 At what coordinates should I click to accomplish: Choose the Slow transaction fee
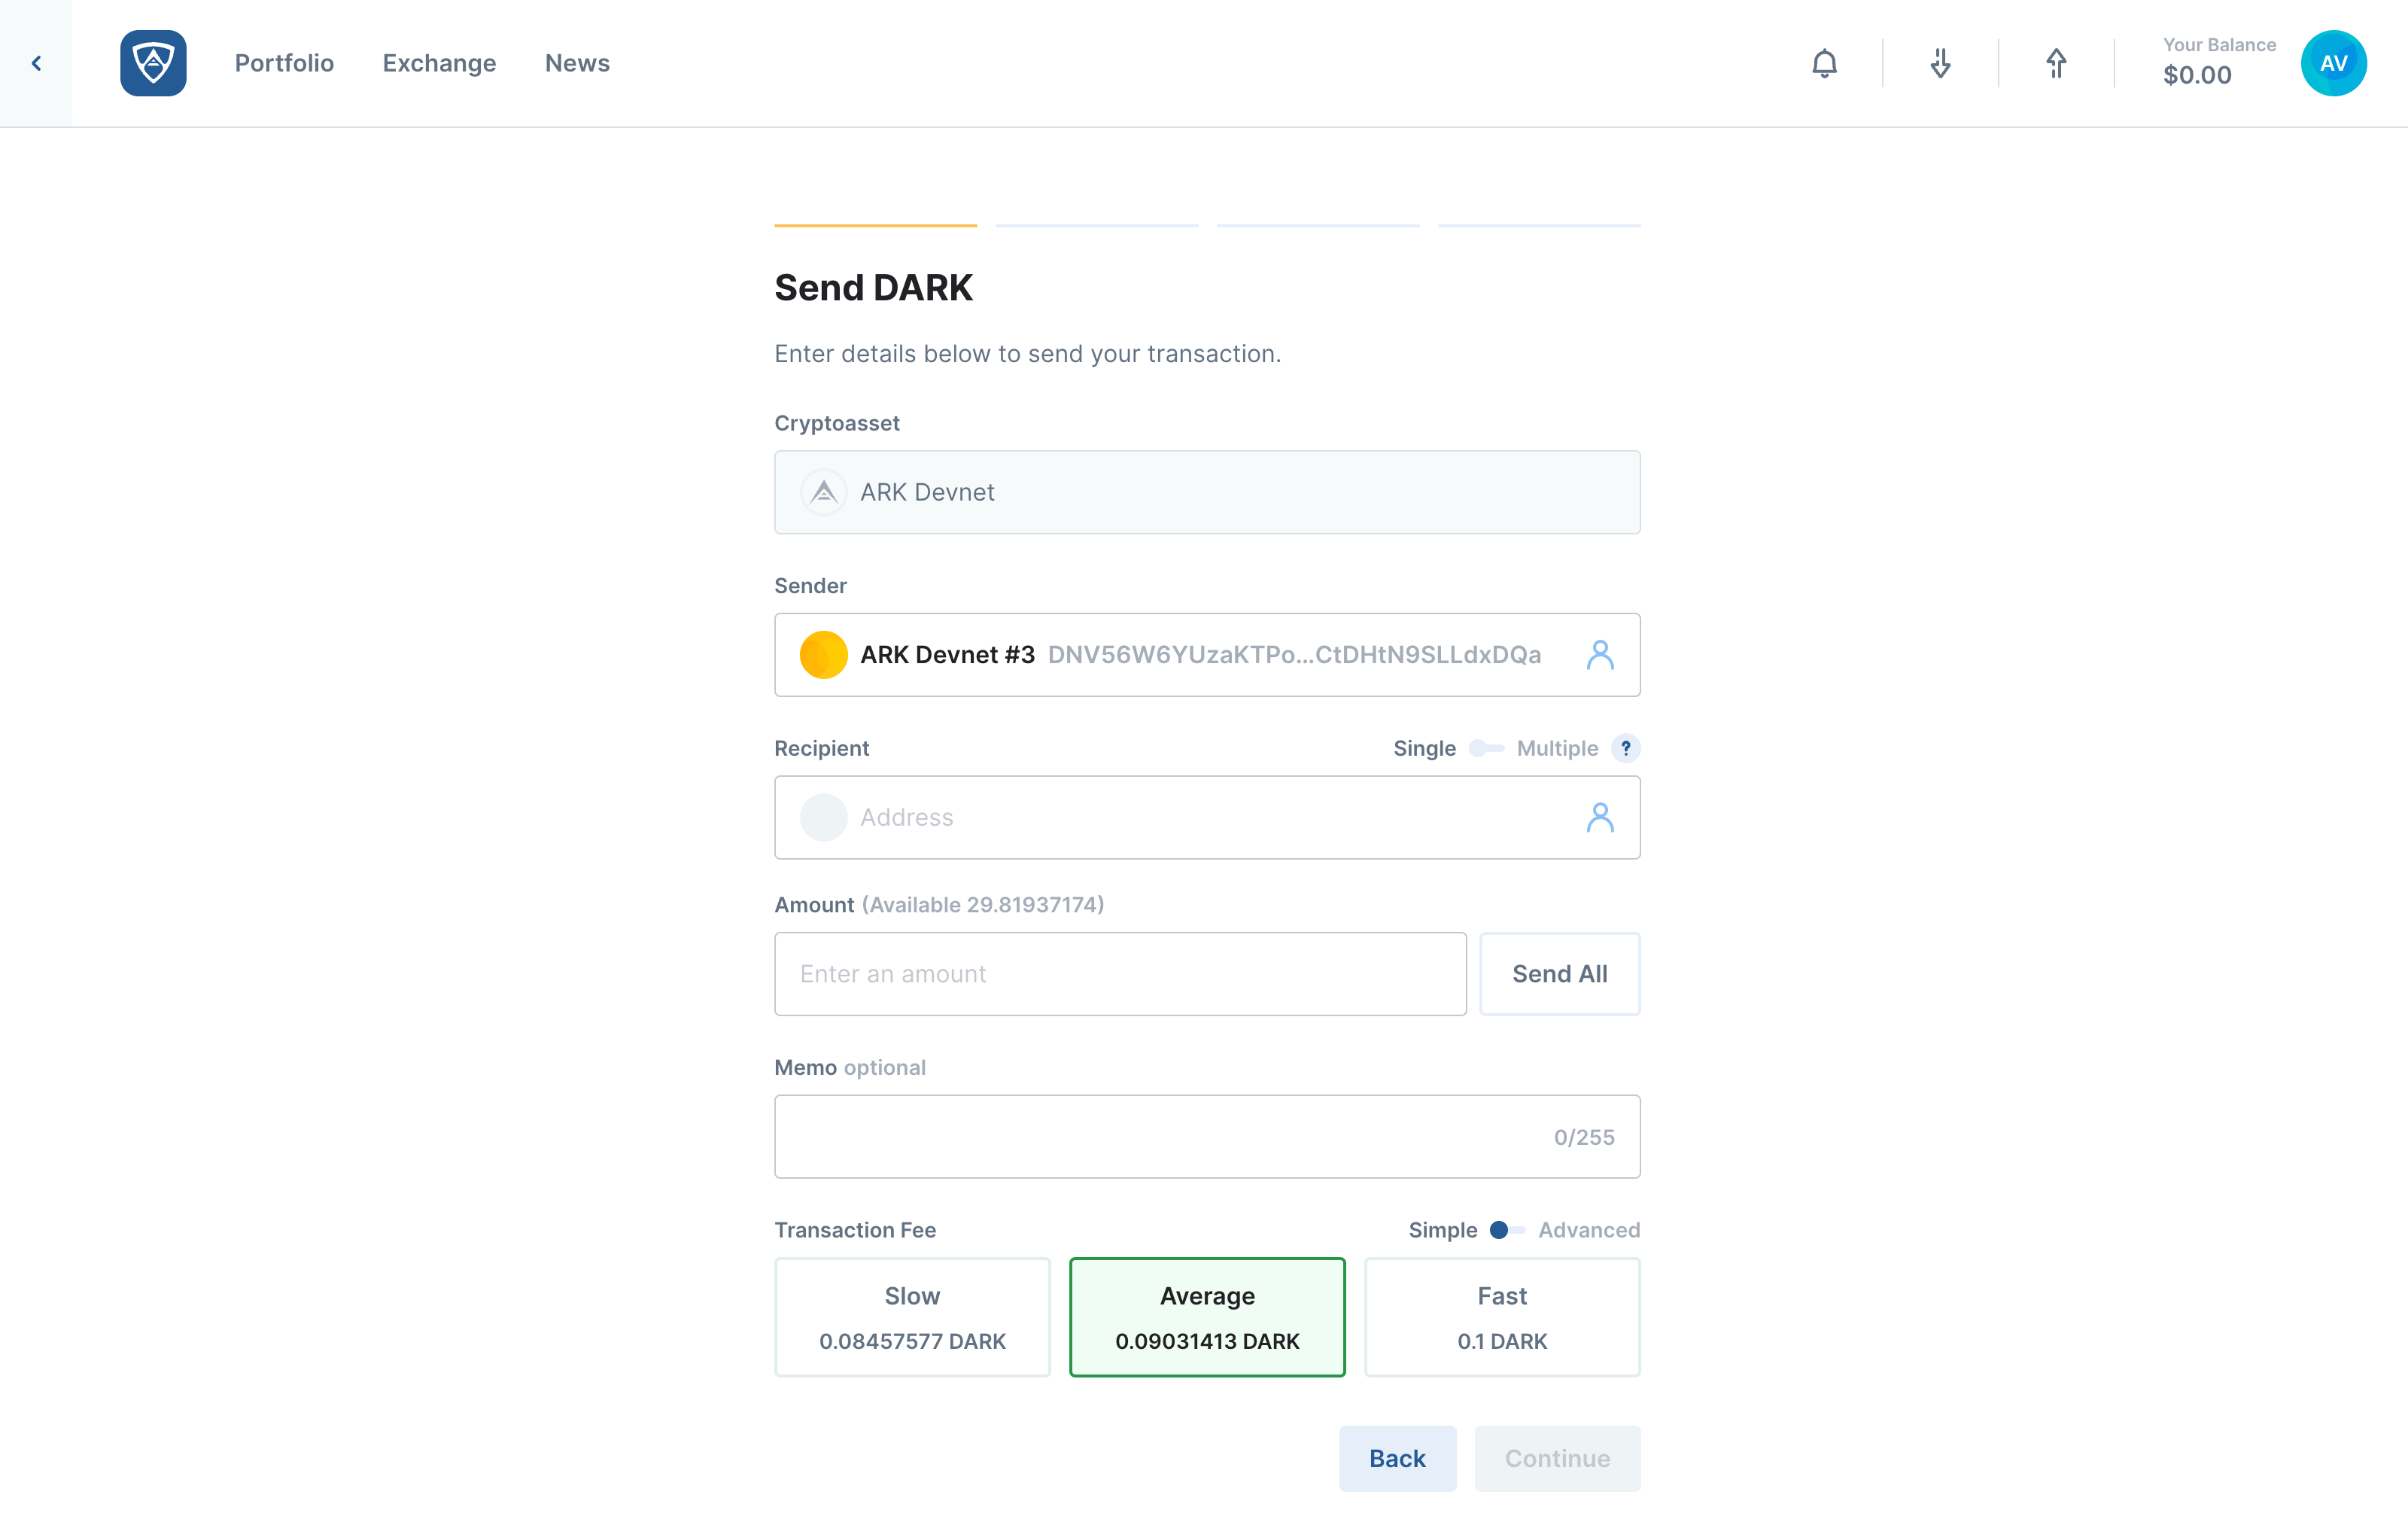(912, 1317)
